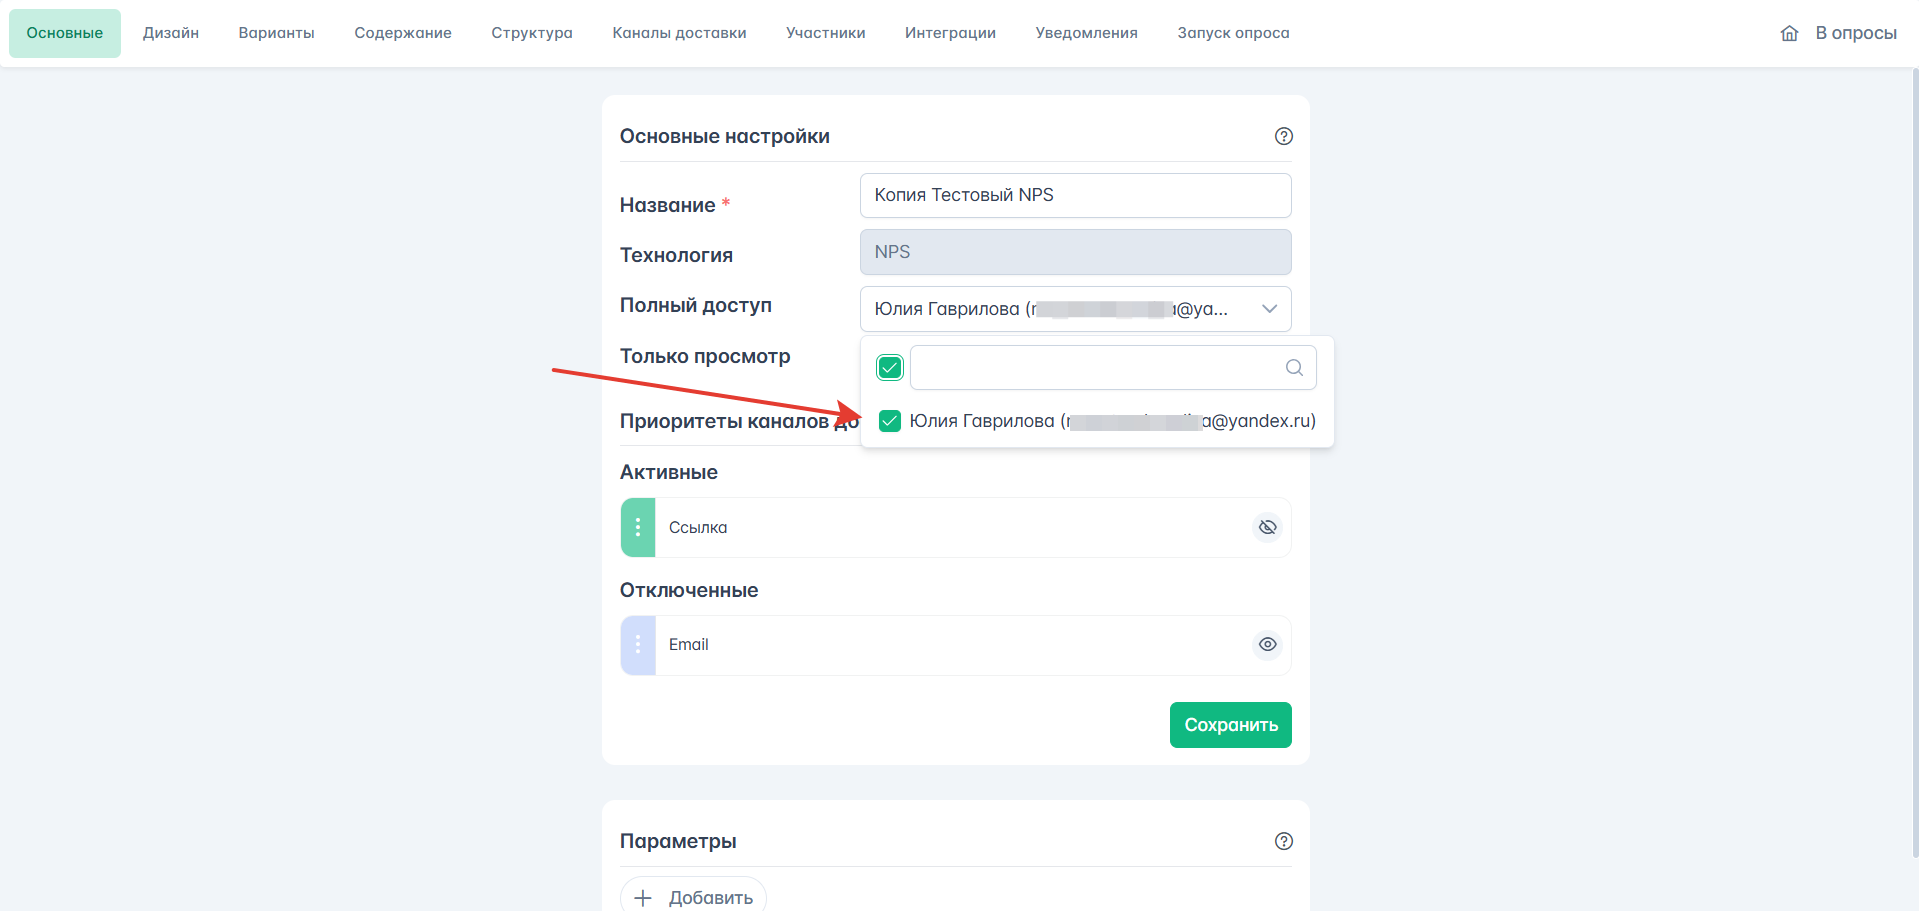Click the plus icon next to Добавить
Viewport: 1919px width, 911px height.
tap(643, 898)
